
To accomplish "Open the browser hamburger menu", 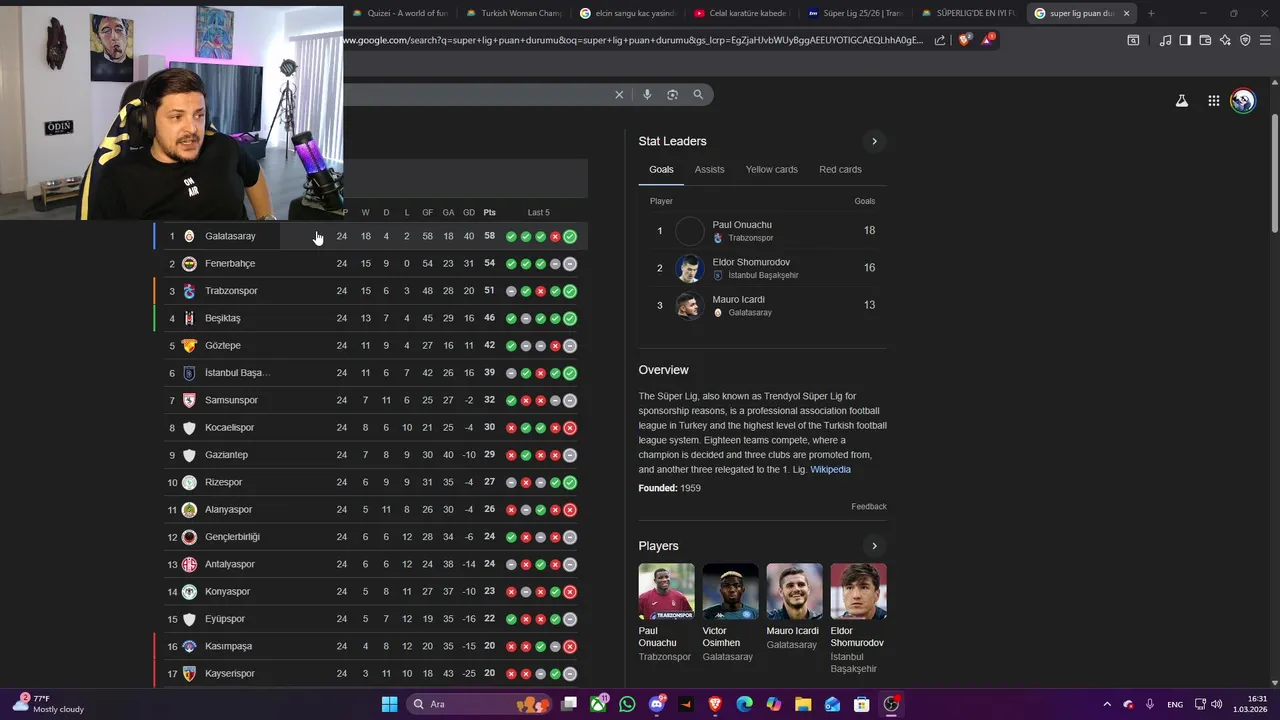I will (x=1266, y=40).
